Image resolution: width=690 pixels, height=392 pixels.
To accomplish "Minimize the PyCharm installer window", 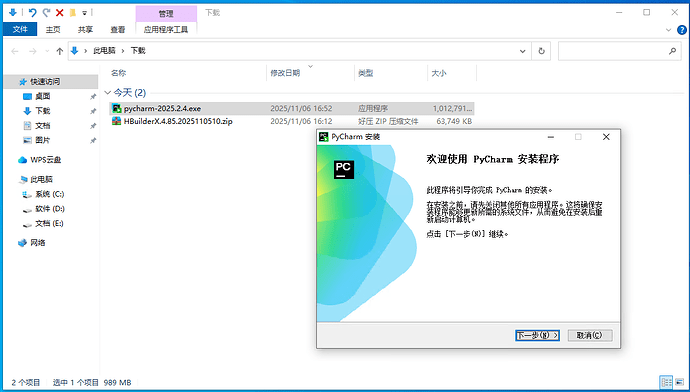I will [551, 137].
